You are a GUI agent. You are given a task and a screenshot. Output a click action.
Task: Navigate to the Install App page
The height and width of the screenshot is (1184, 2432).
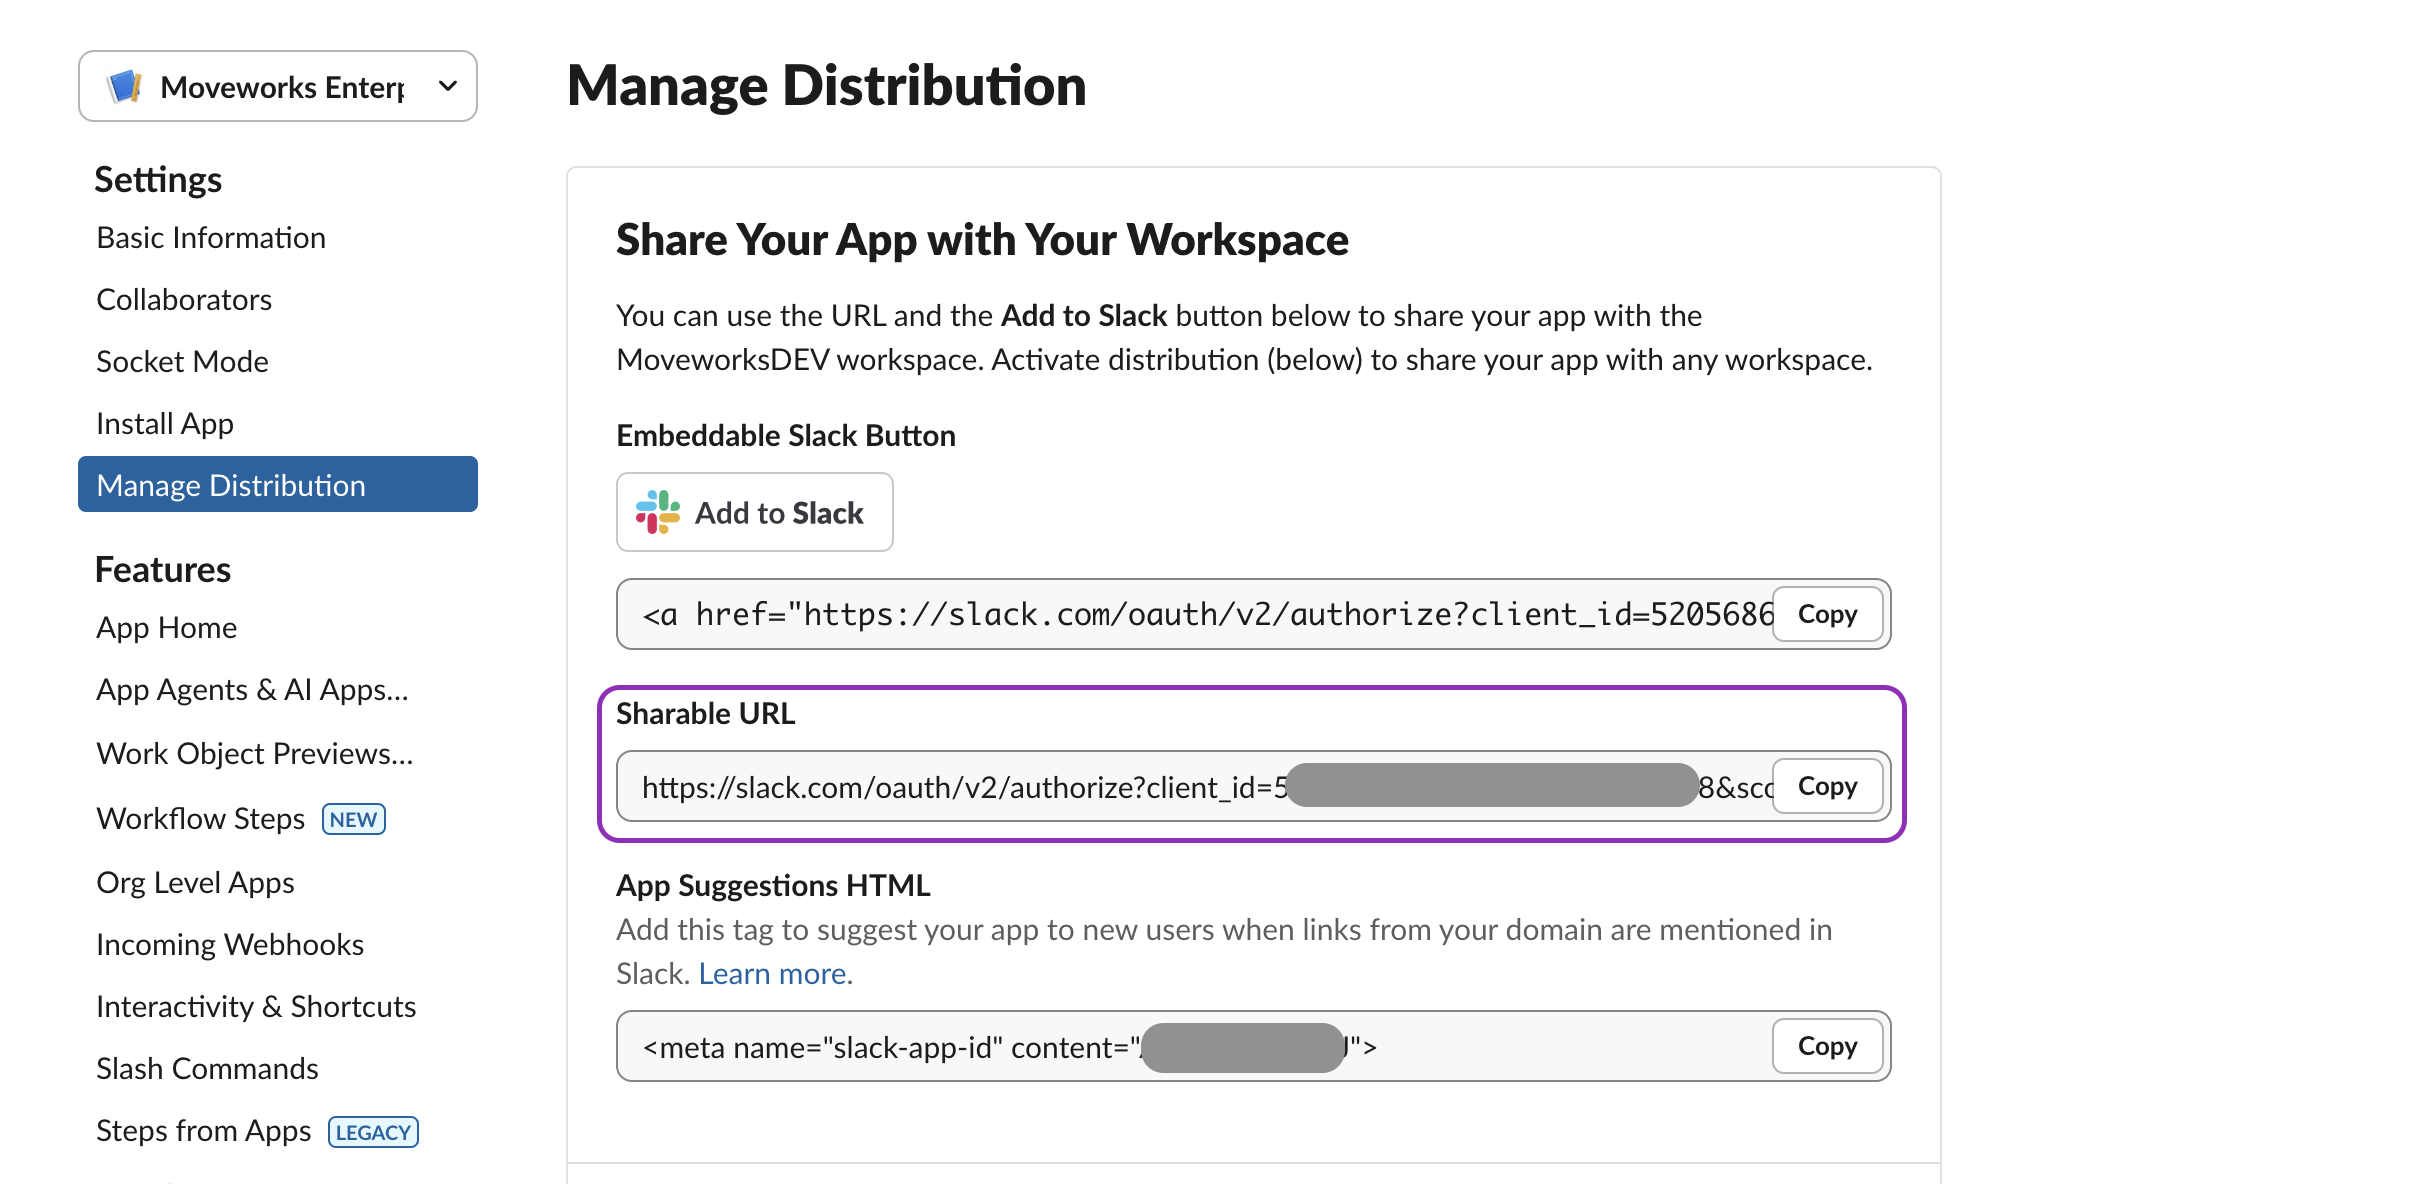click(x=165, y=424)
